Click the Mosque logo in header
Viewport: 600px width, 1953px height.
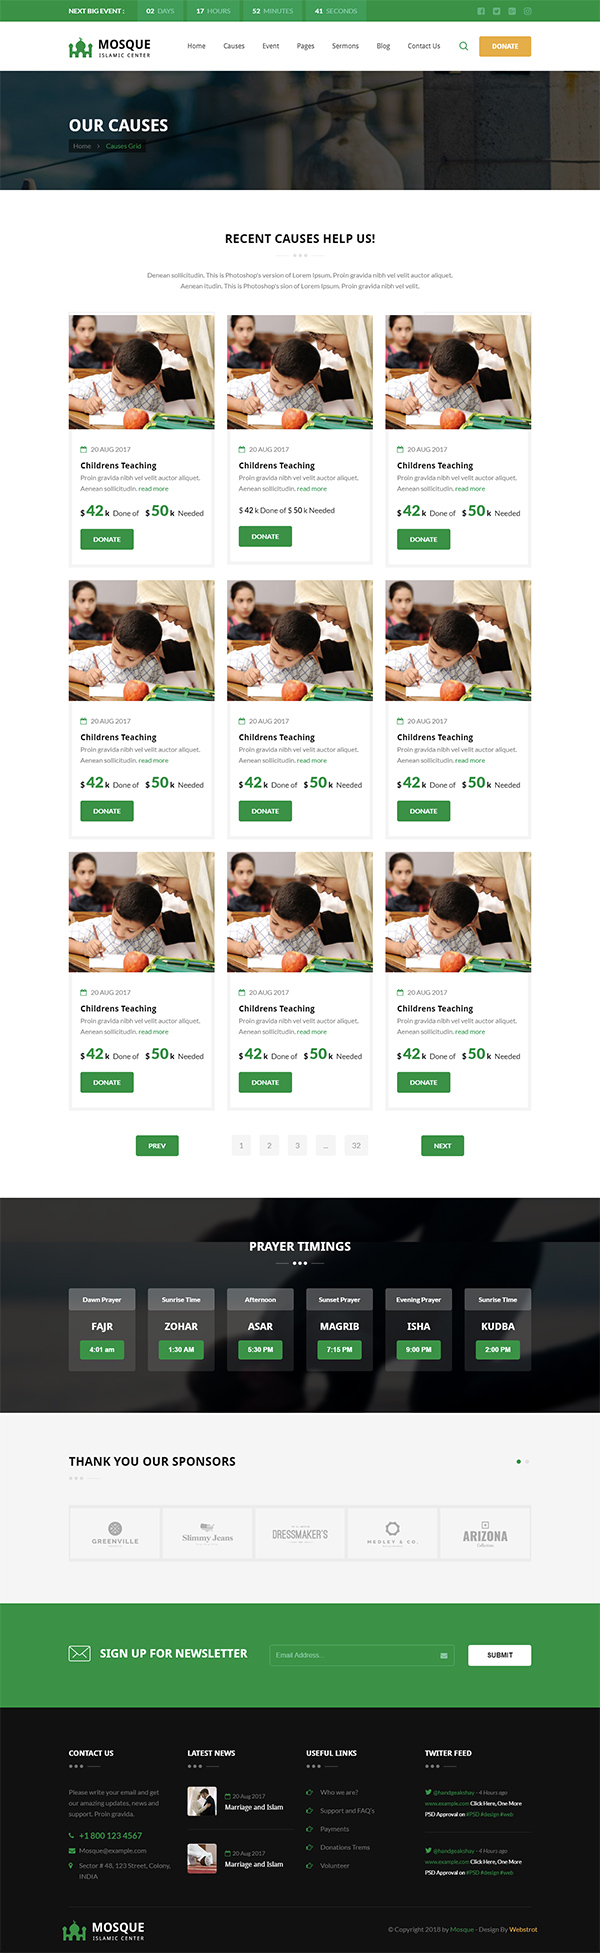coord(110,47)
